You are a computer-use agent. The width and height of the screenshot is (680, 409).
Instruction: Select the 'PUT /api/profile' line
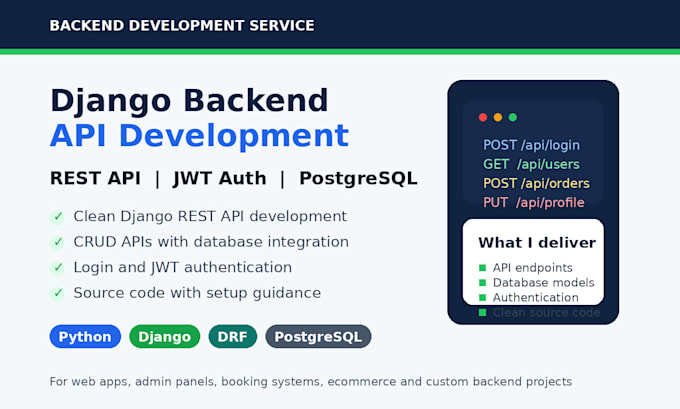pyautogui.click(x=534, y=203)
